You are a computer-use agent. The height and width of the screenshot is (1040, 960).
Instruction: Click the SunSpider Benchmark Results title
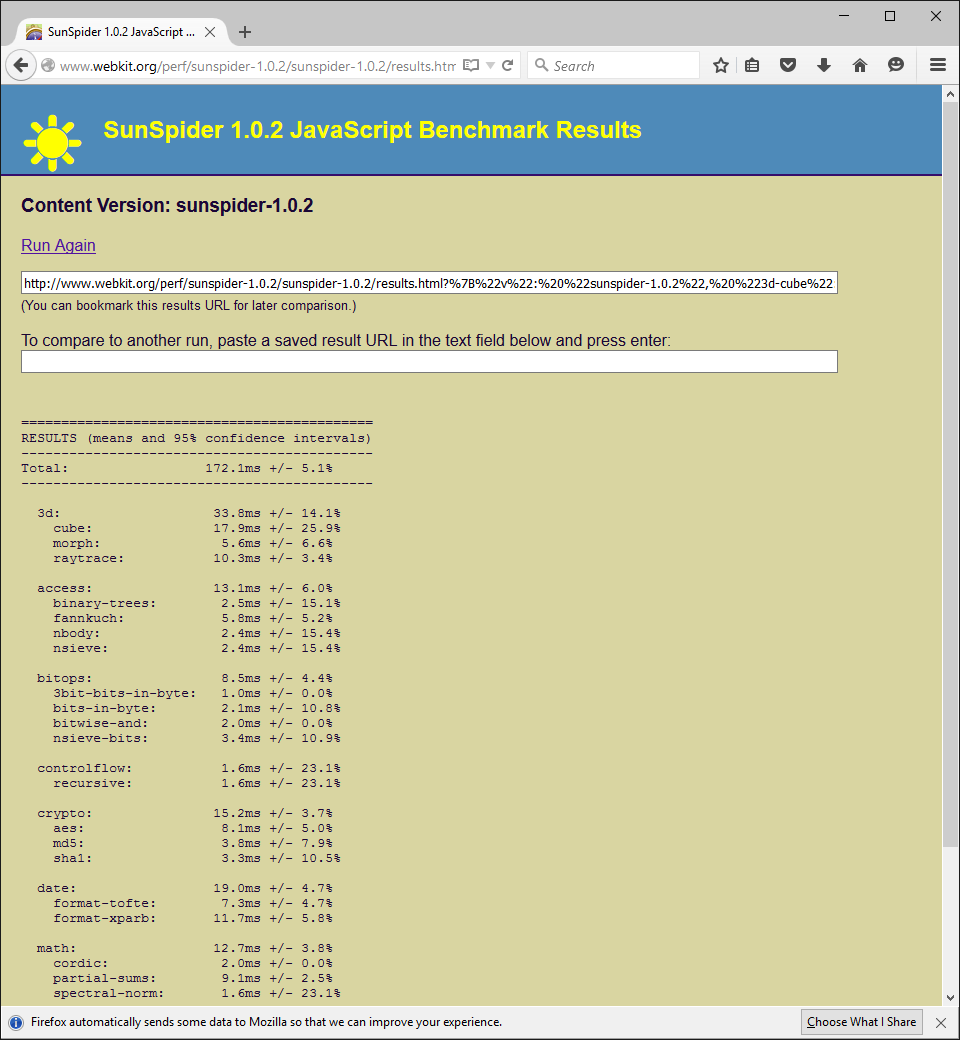pyautogui.click(x=372, y=130)
